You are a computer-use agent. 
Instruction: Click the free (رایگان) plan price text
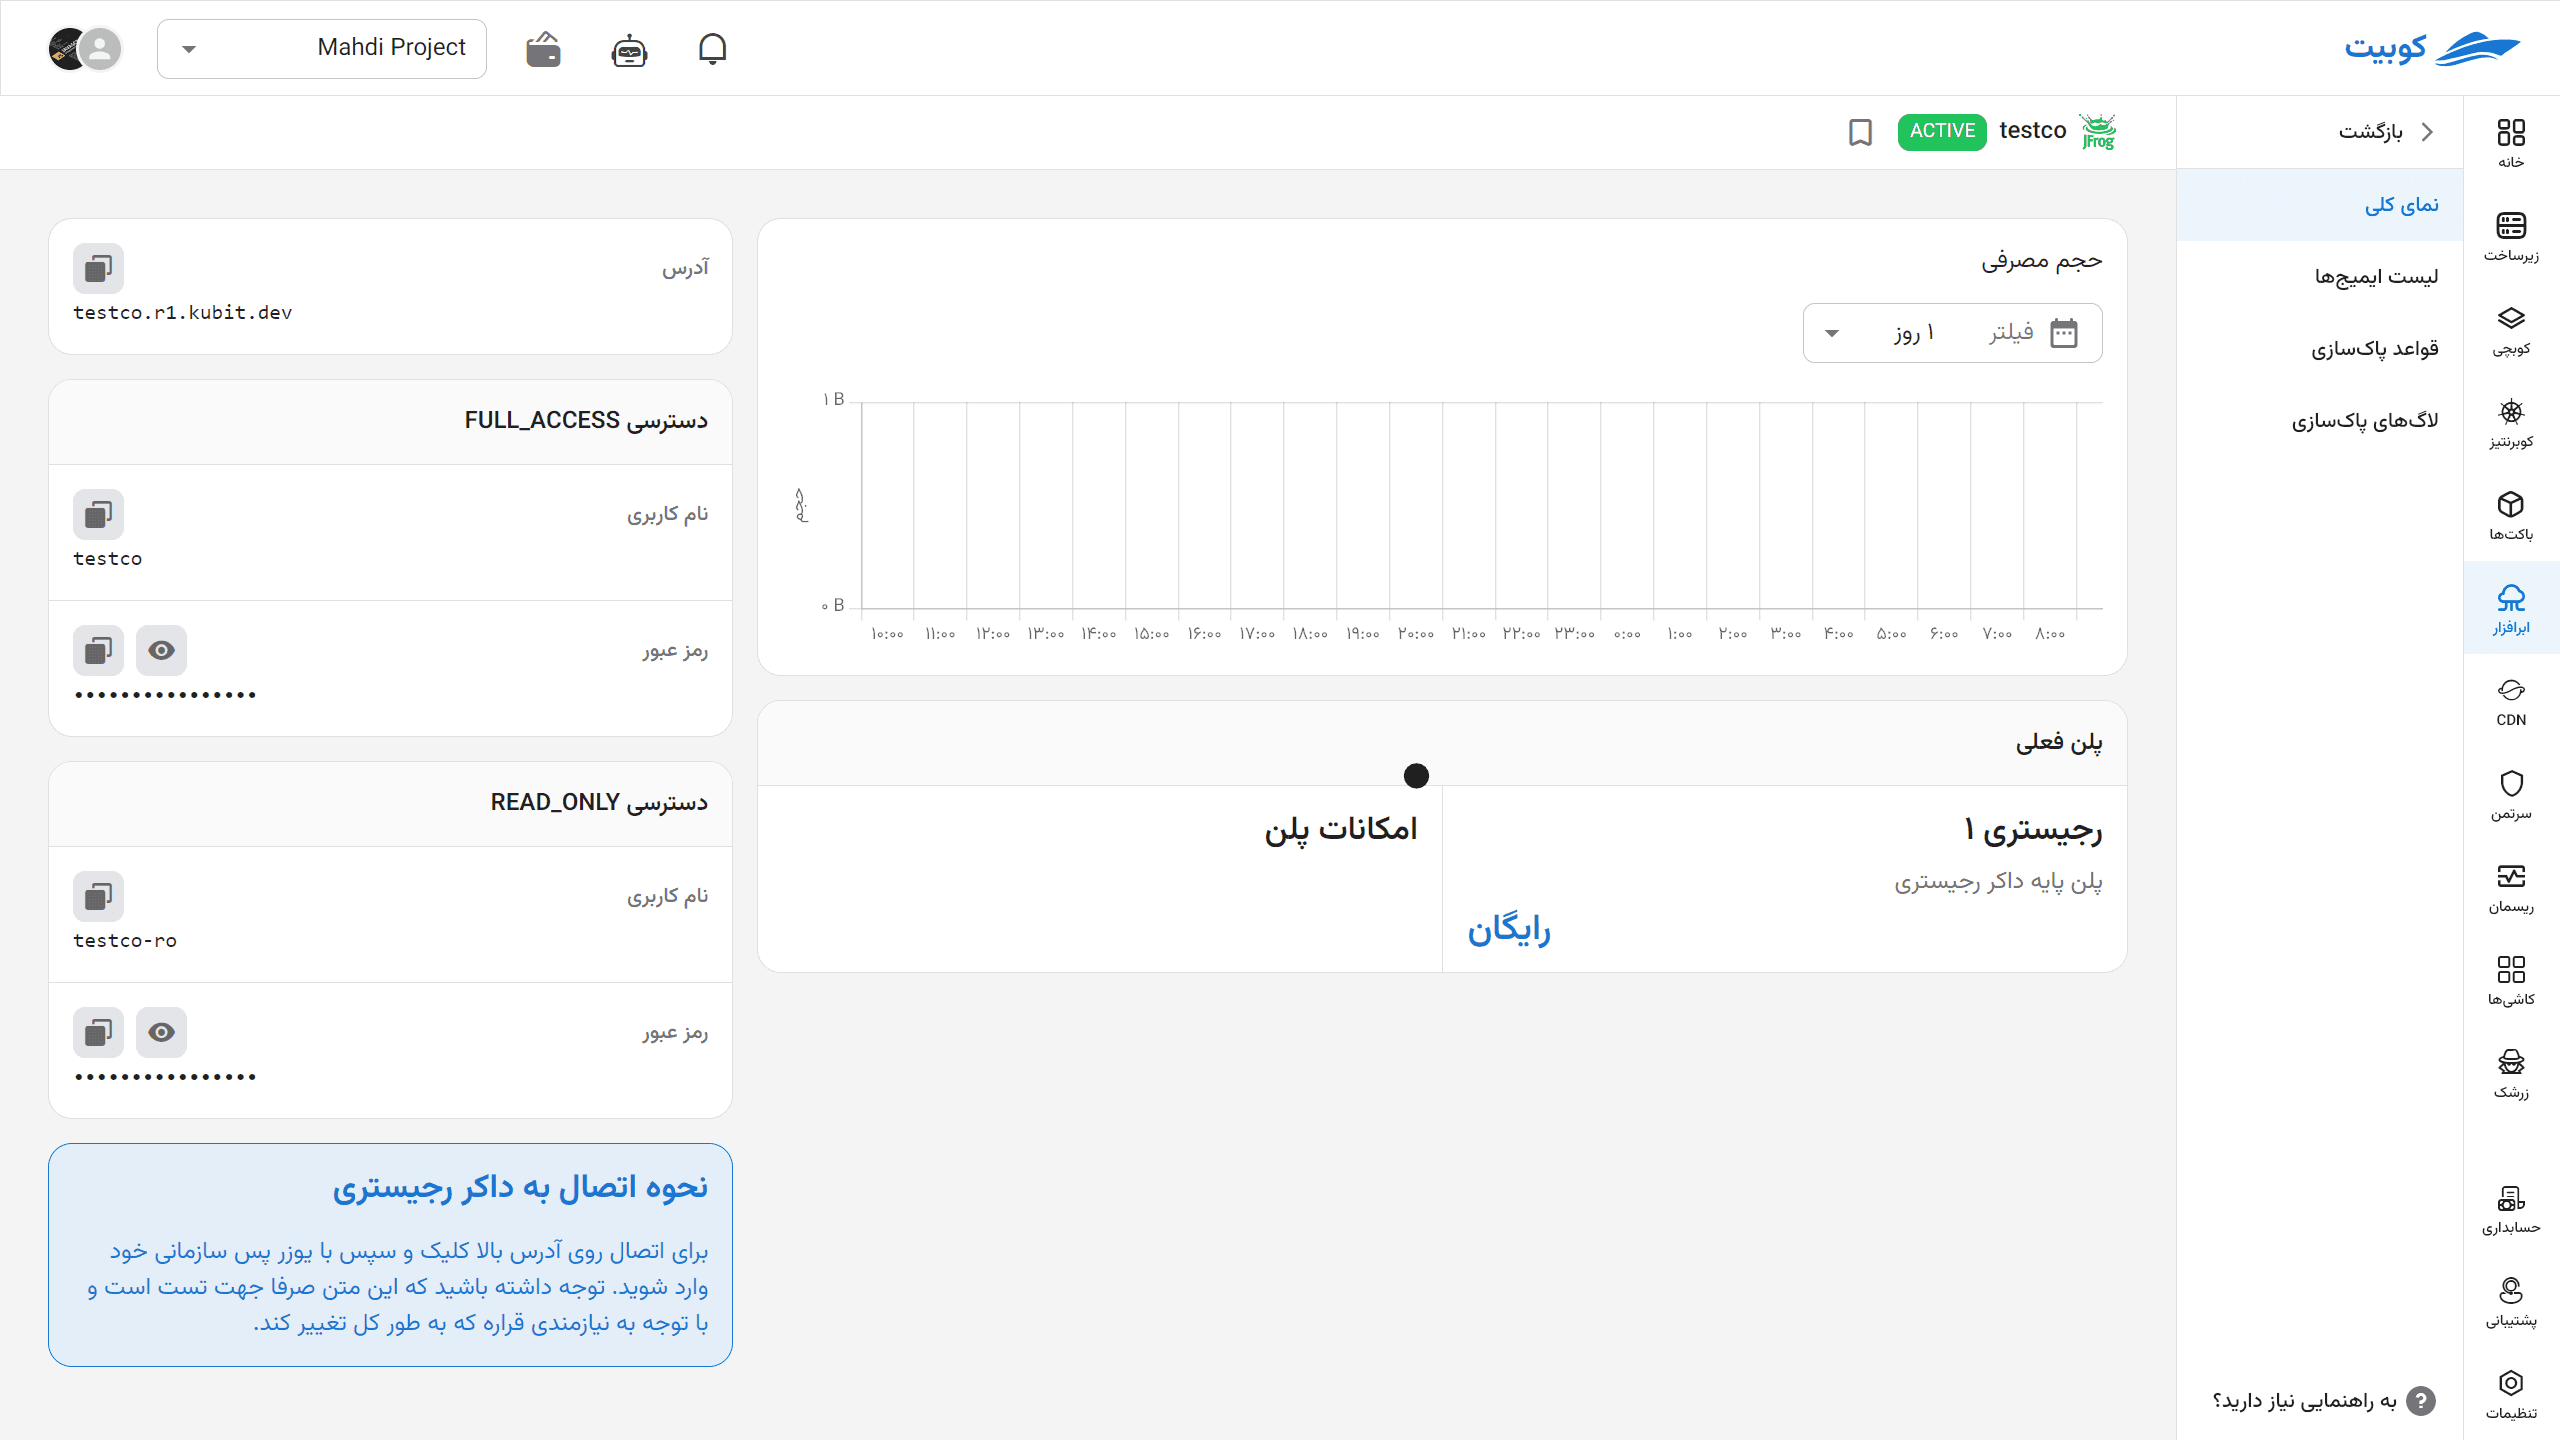tap(1509, 930)
